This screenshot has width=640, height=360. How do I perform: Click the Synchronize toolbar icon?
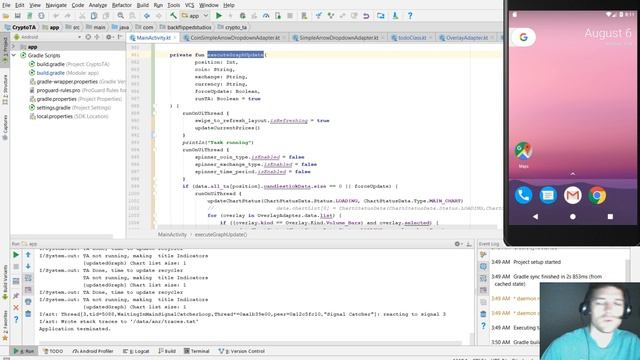click(x=29, y=16)
